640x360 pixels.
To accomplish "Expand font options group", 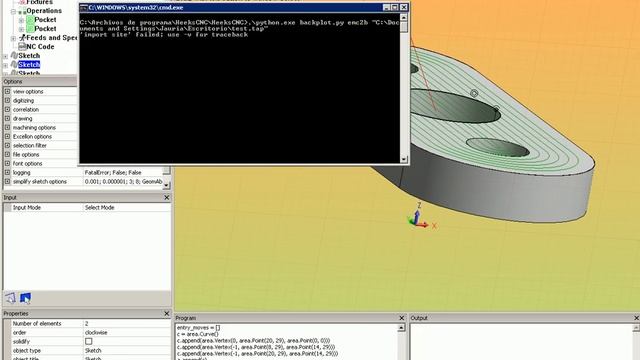I will tap(7, 163).
